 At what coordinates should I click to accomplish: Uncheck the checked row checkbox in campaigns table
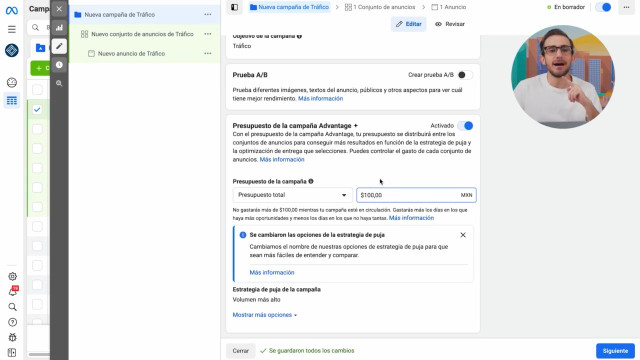pos(37,109)
